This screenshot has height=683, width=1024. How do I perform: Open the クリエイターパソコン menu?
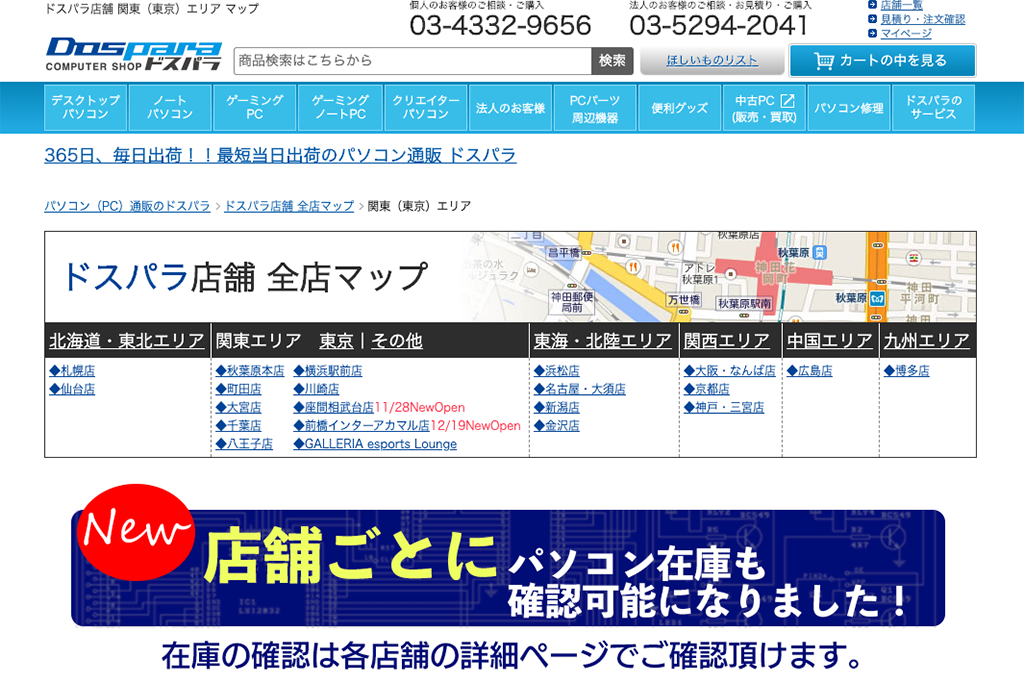(425, 108)
